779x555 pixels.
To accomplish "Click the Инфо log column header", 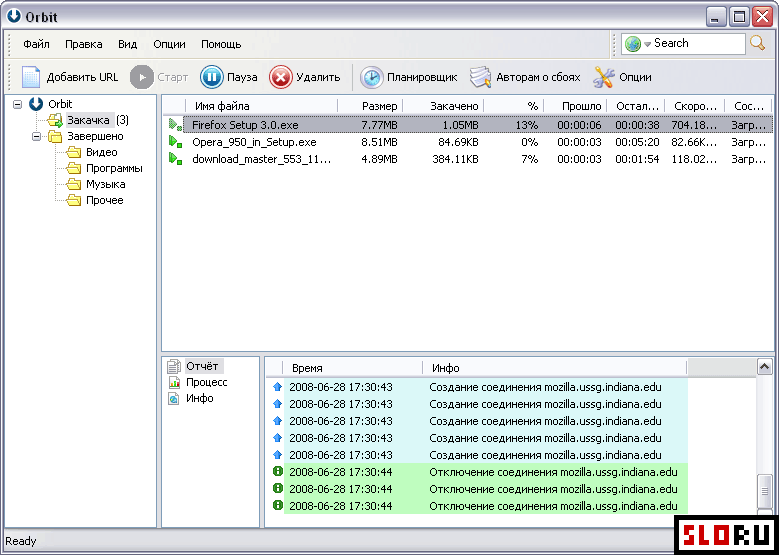I will [554, 368].
